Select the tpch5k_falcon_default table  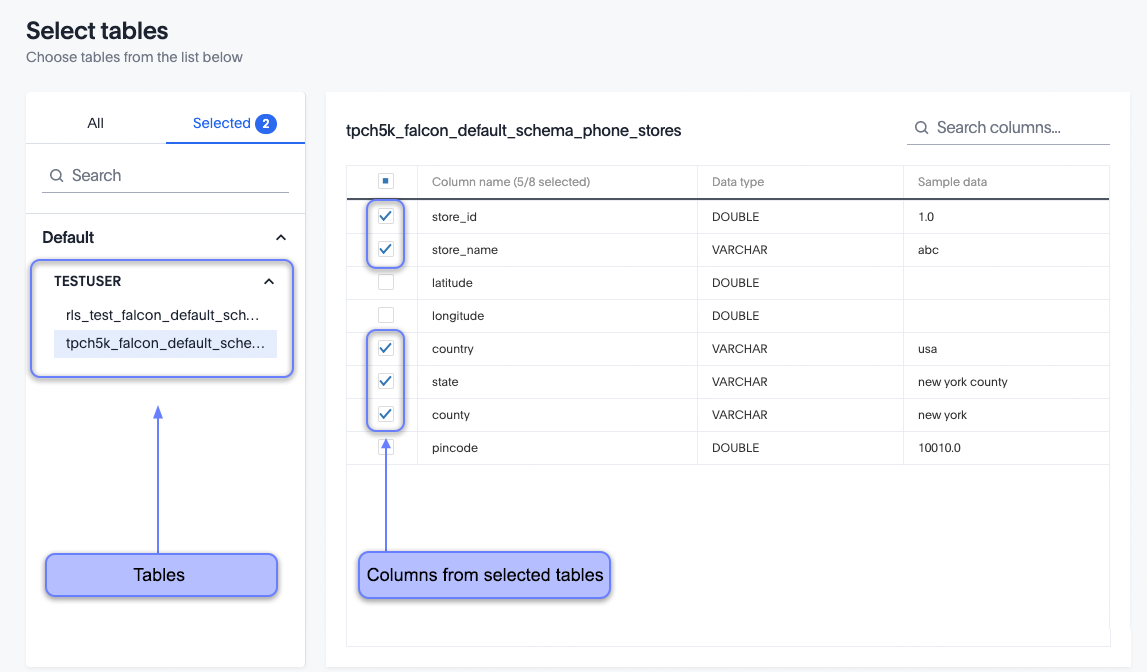(x=164, y=344)
